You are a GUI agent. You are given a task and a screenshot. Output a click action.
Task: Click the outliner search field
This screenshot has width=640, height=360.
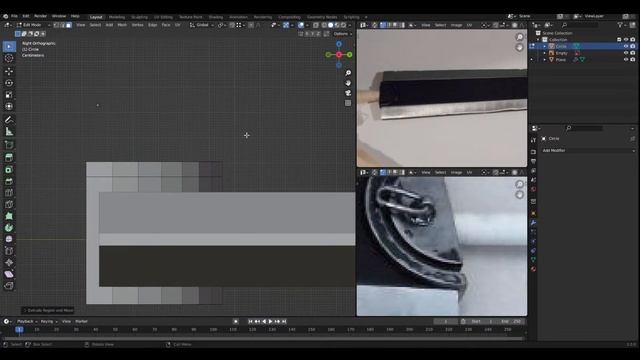coord(580,25)
